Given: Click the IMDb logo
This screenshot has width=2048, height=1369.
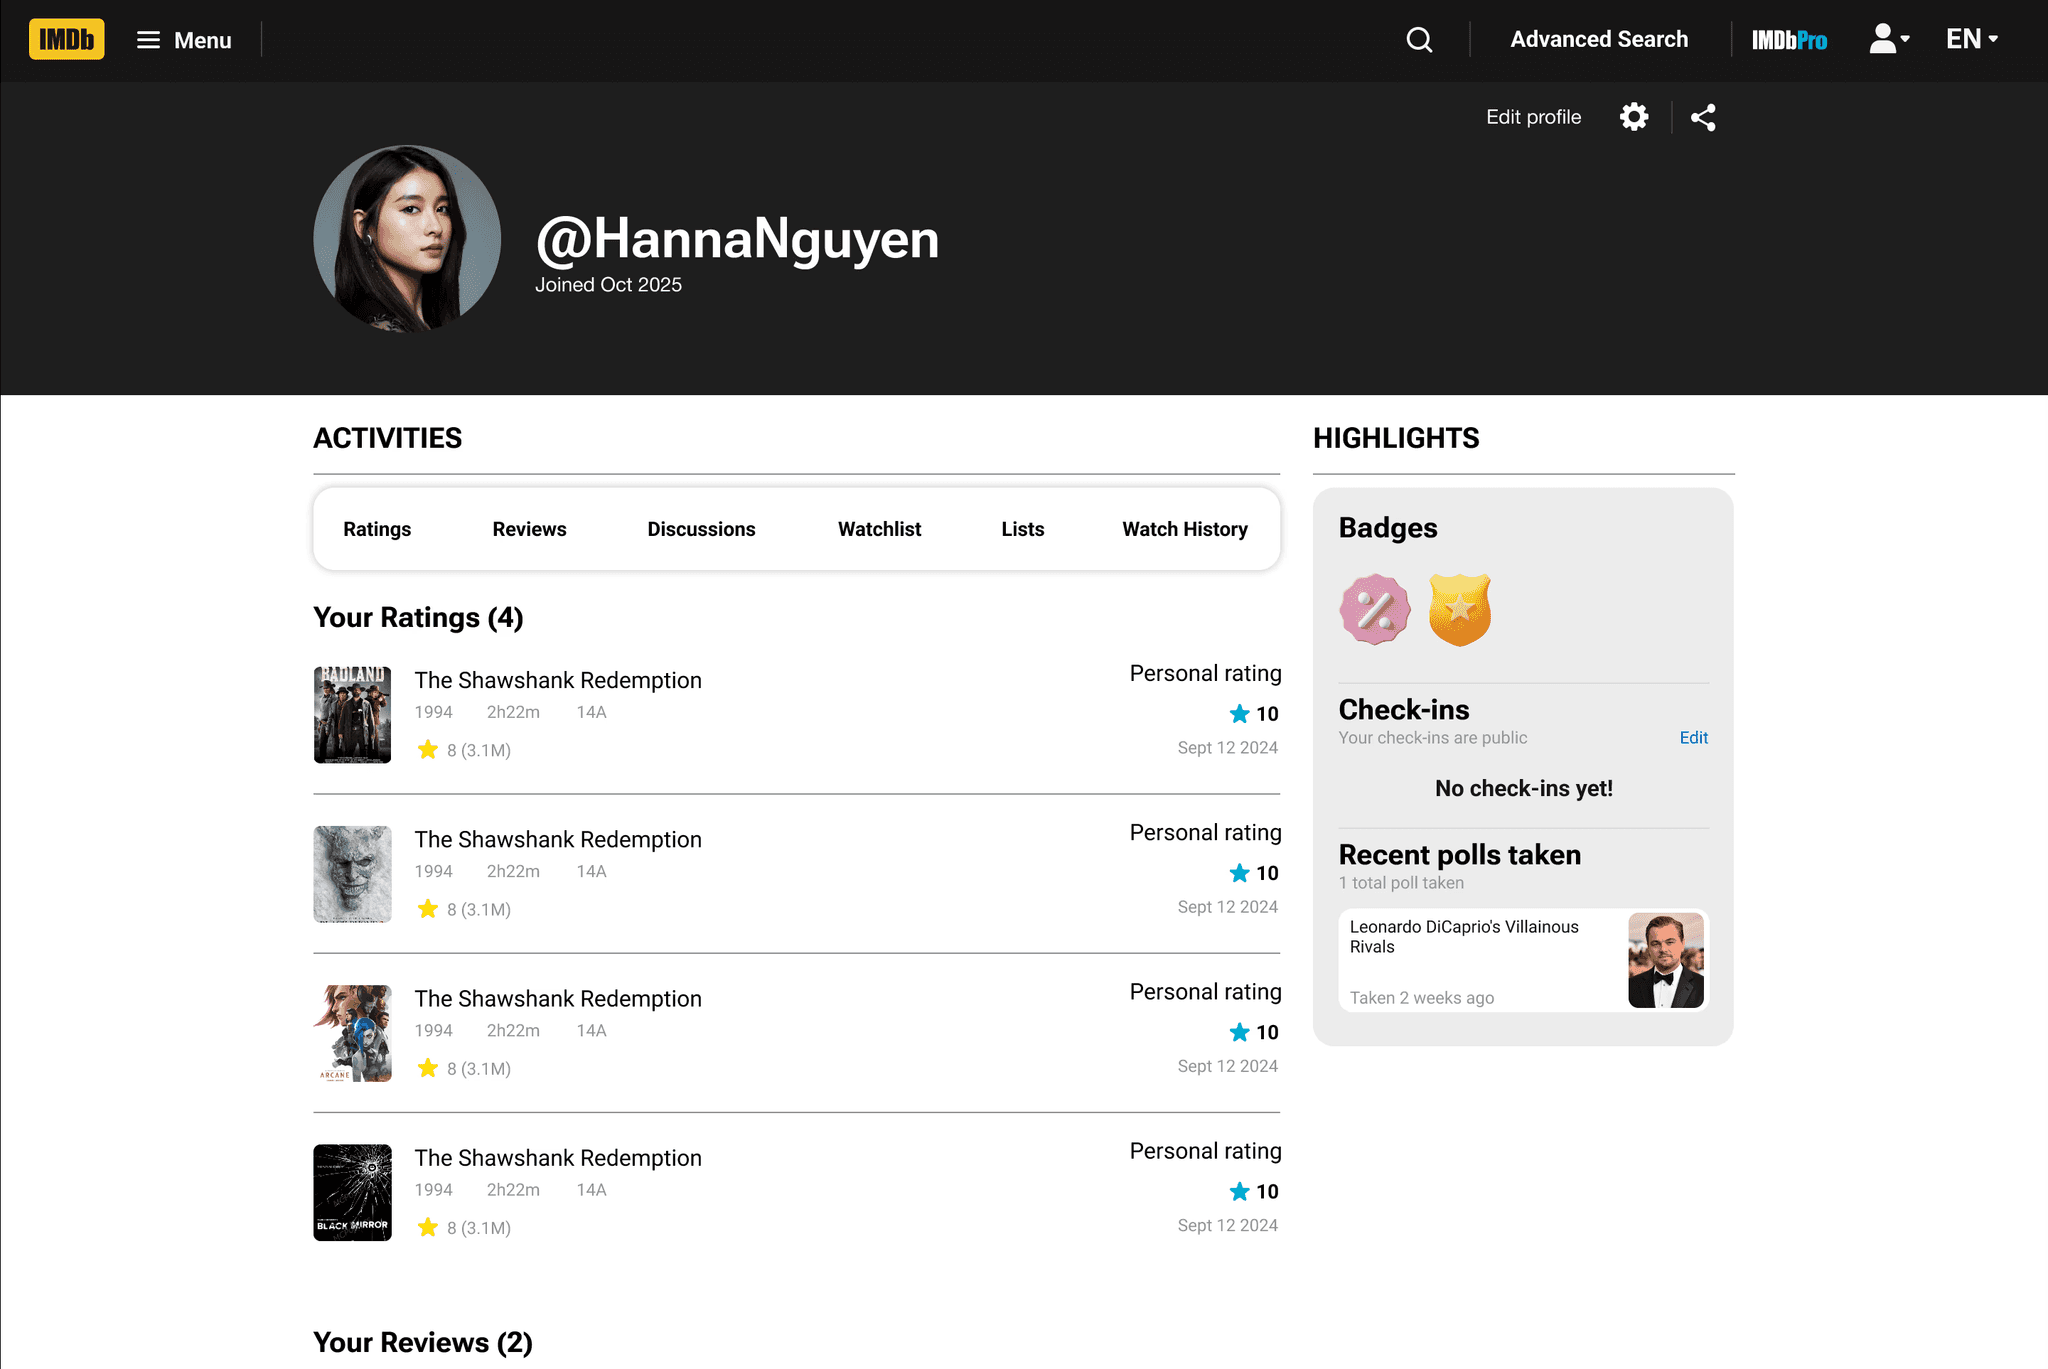Looking at the screenshot, I should 66,40.
